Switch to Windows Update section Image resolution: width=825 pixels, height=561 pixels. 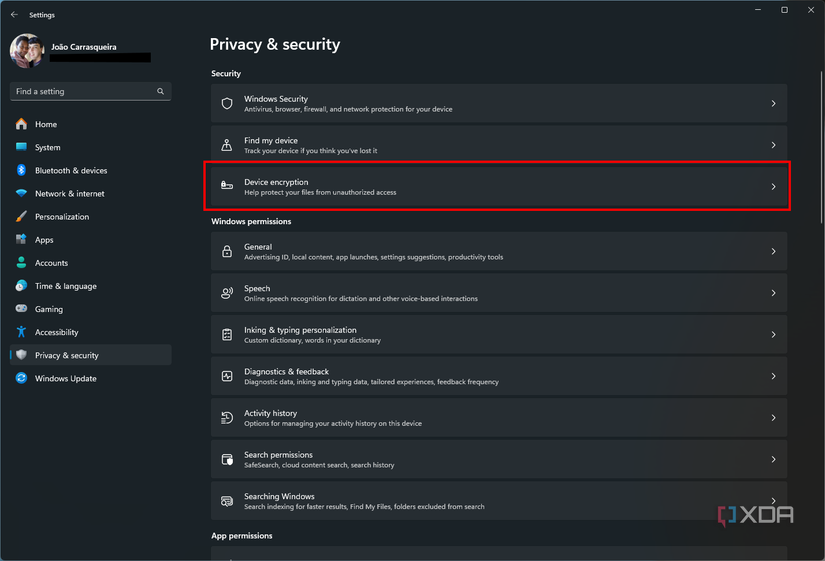65,379
